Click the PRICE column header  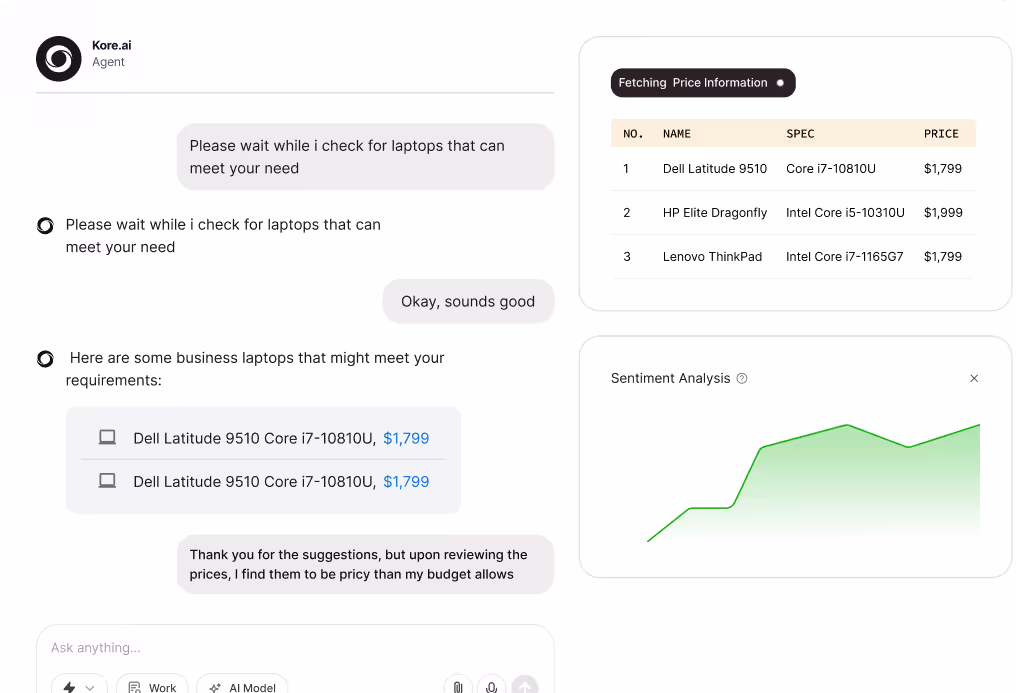(x=941, y=133)
